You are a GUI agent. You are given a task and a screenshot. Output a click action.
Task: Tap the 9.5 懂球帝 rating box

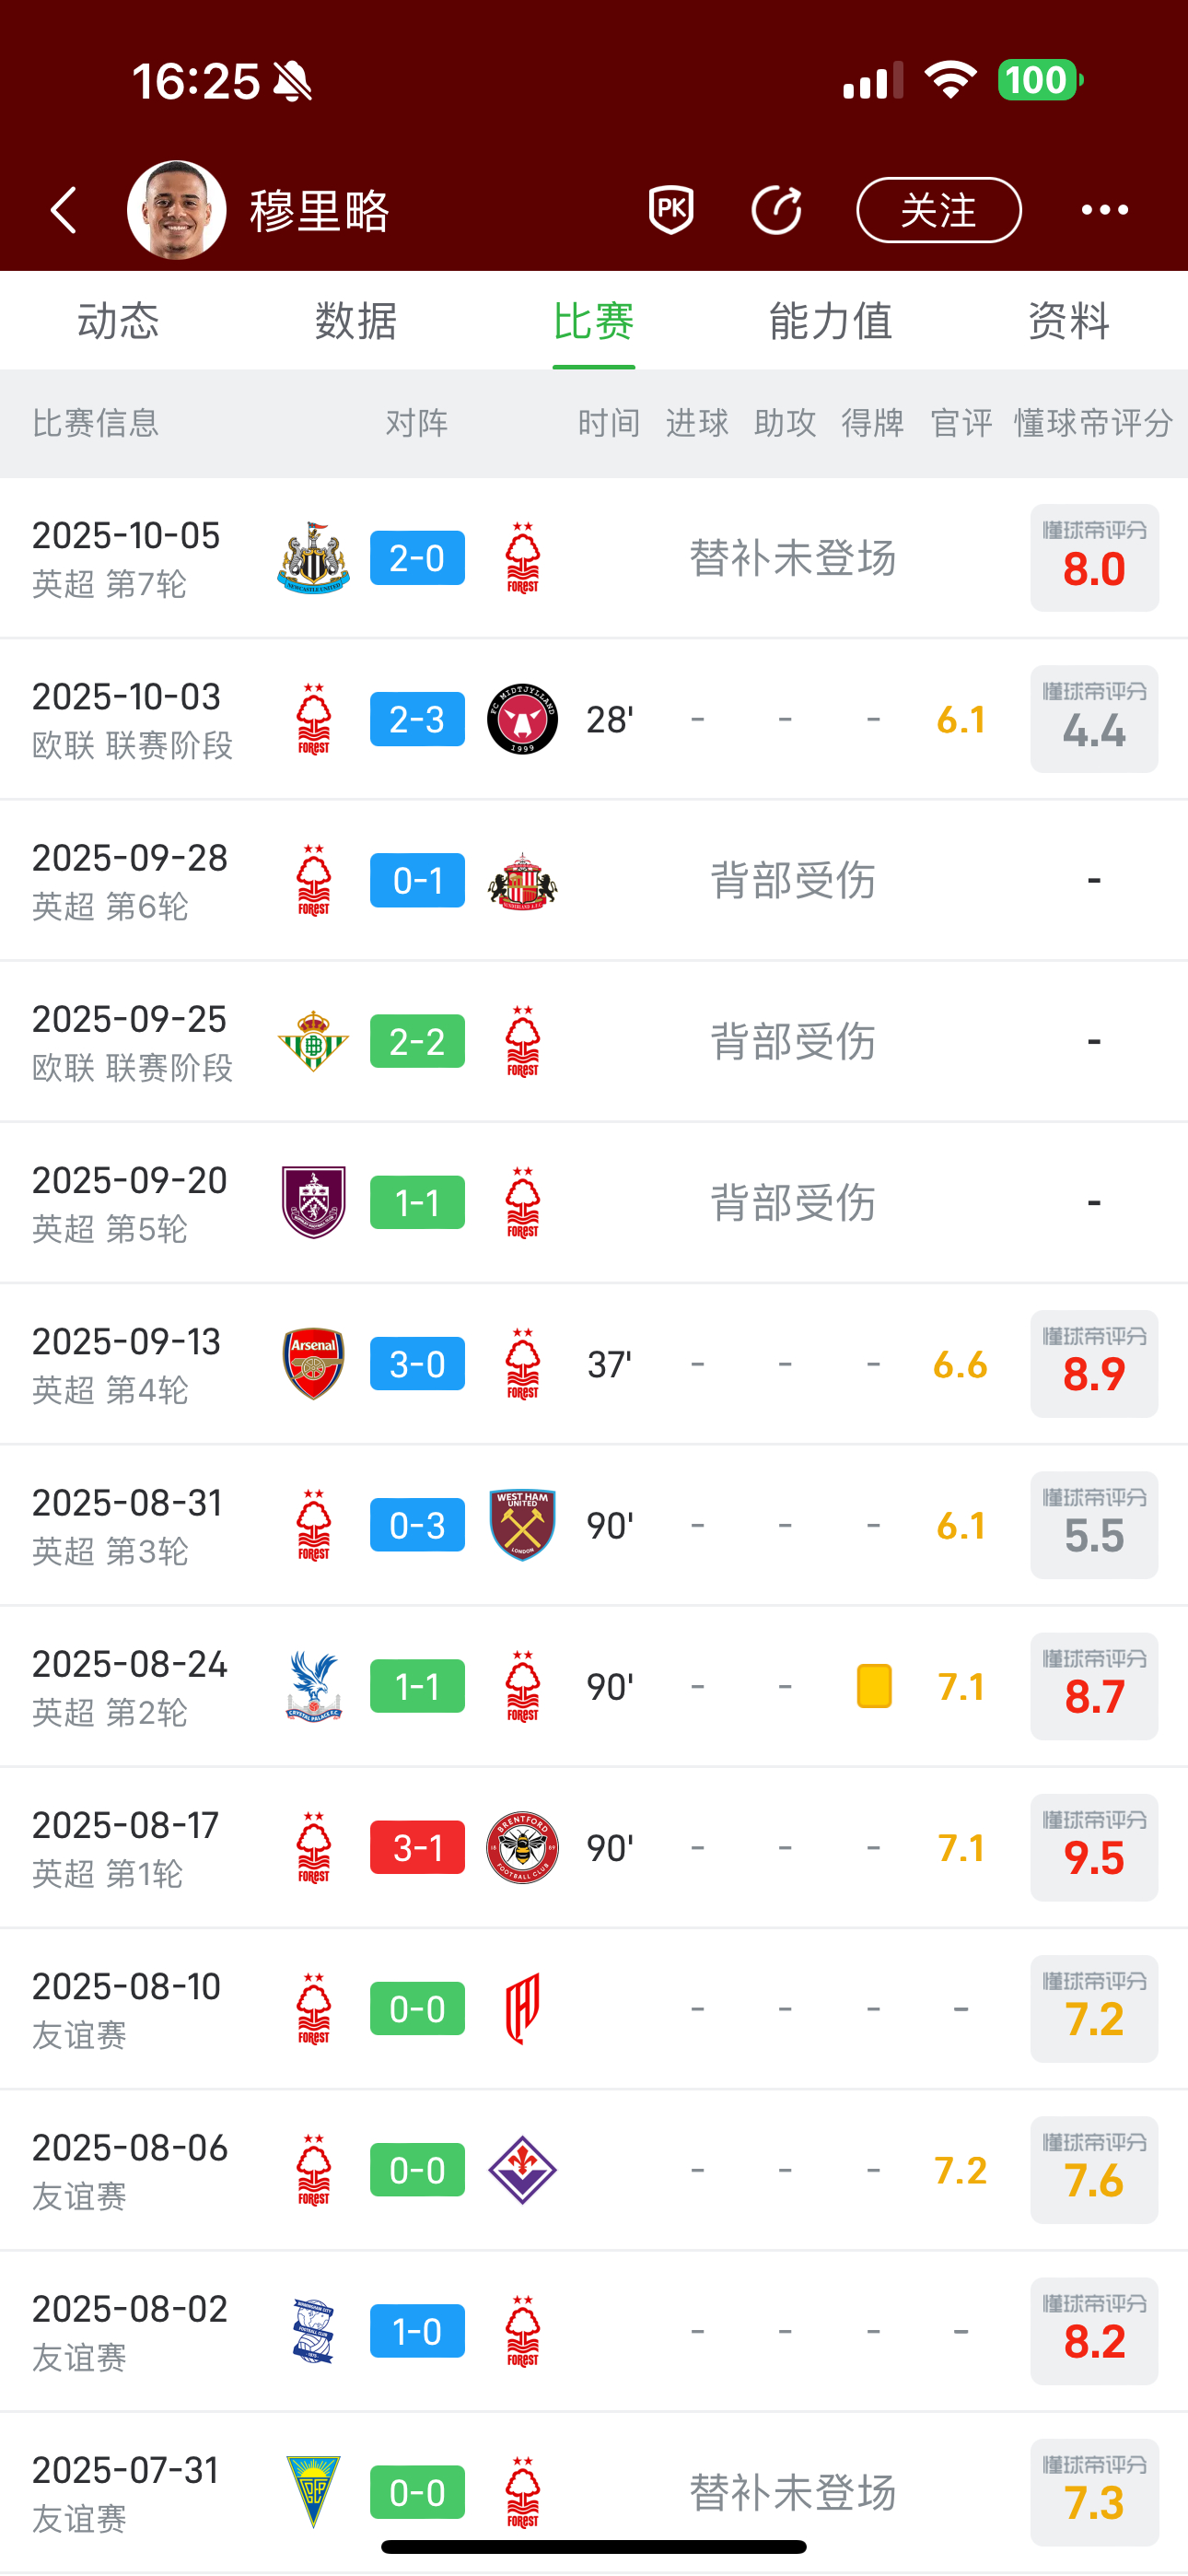click(x=1094, y=1848)
